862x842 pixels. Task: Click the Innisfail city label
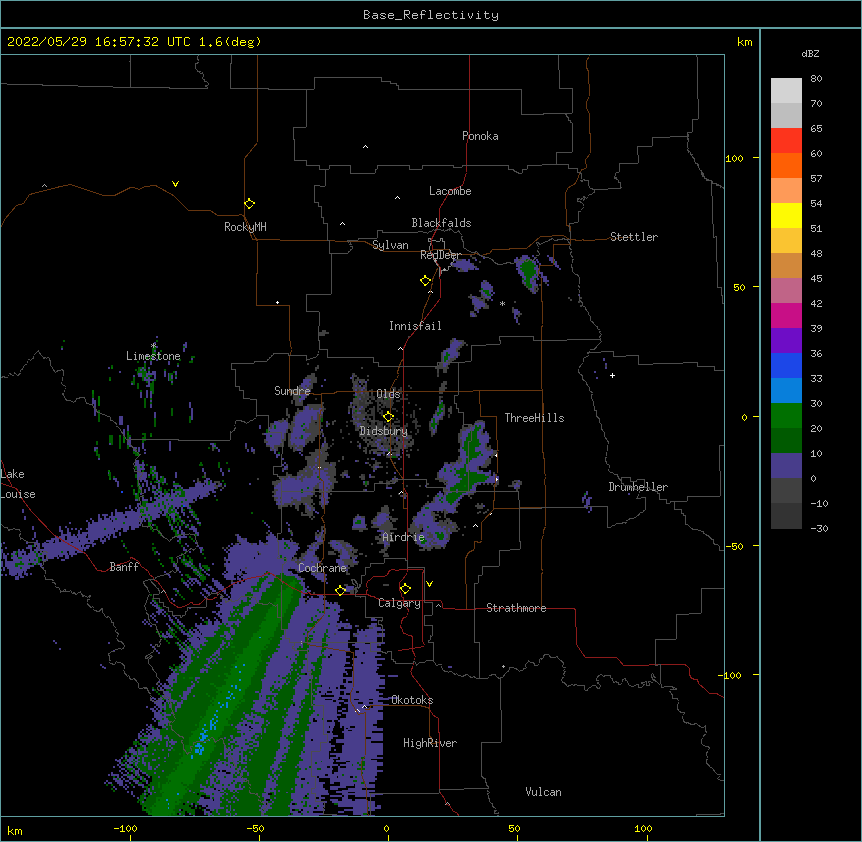415,326
